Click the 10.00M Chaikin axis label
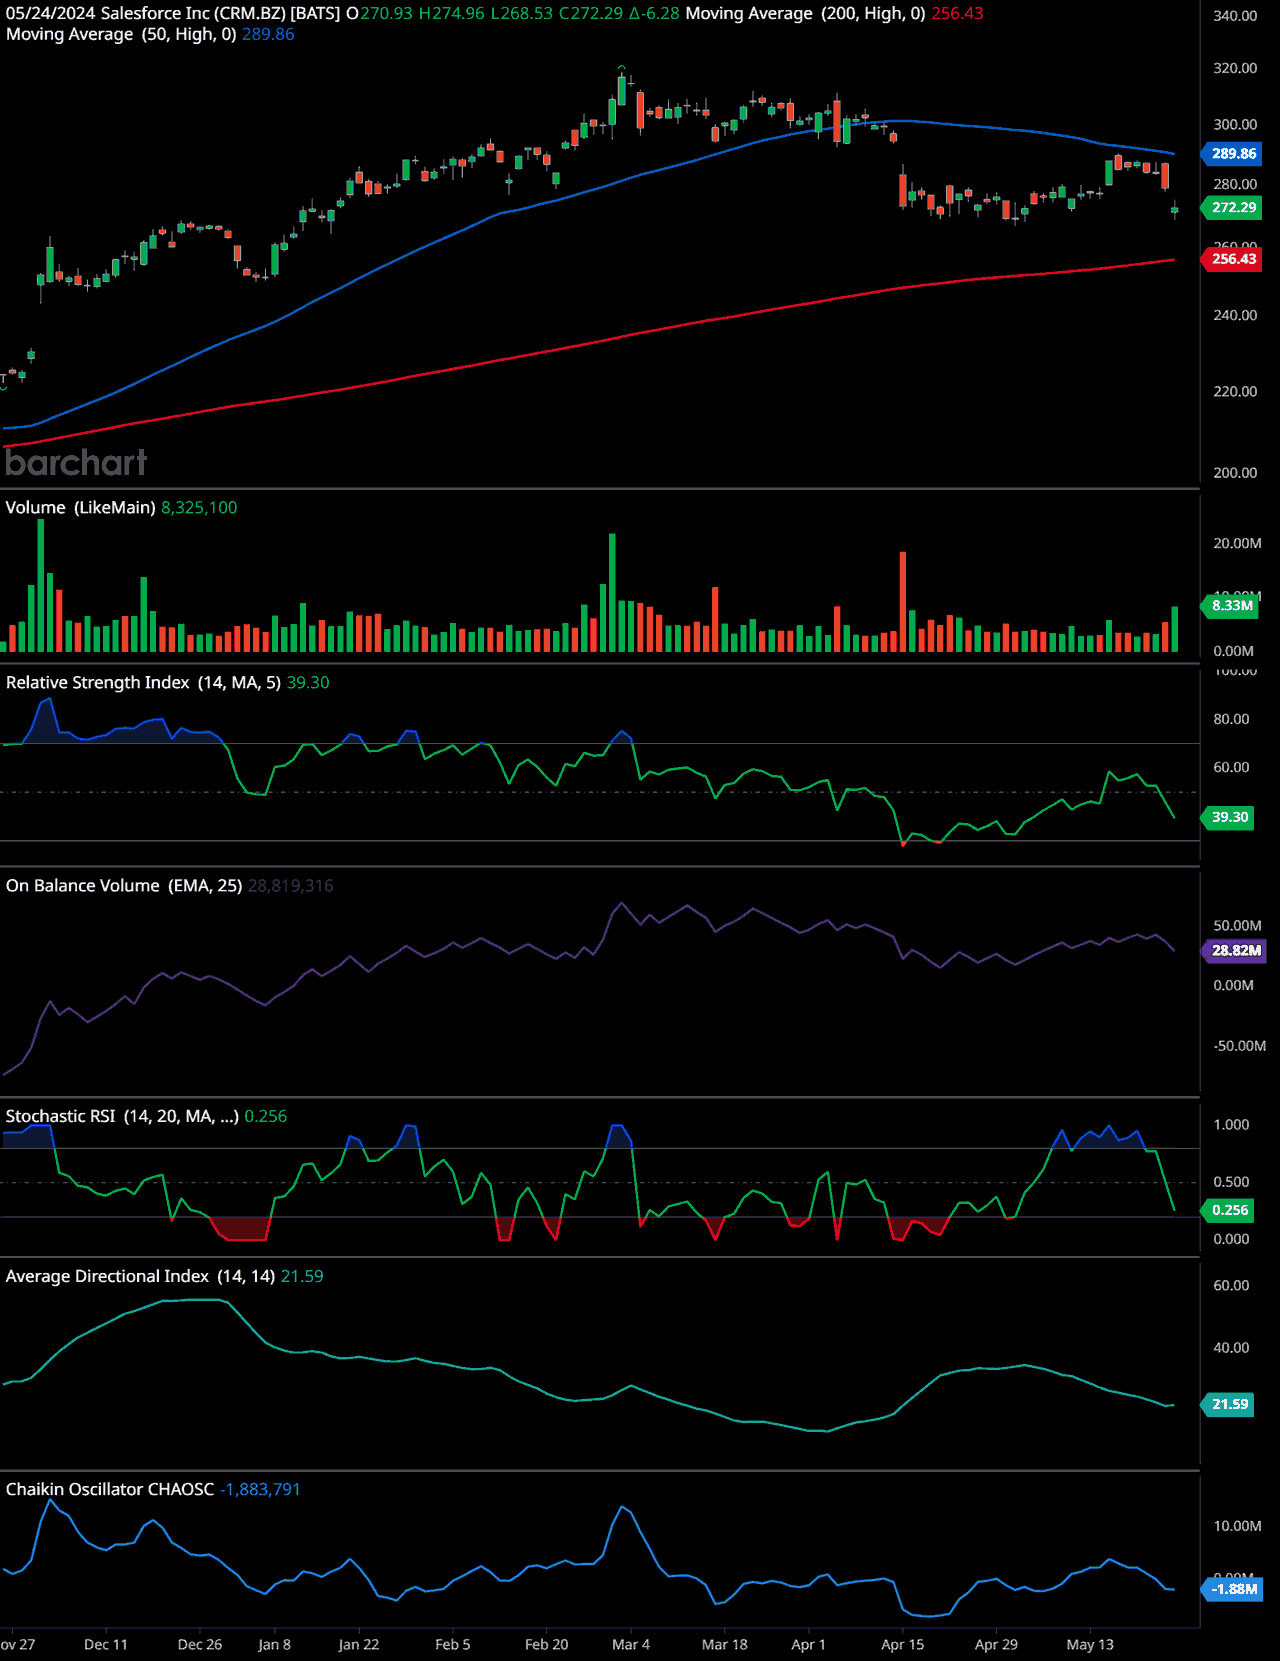 [x=1237, y=1526]
